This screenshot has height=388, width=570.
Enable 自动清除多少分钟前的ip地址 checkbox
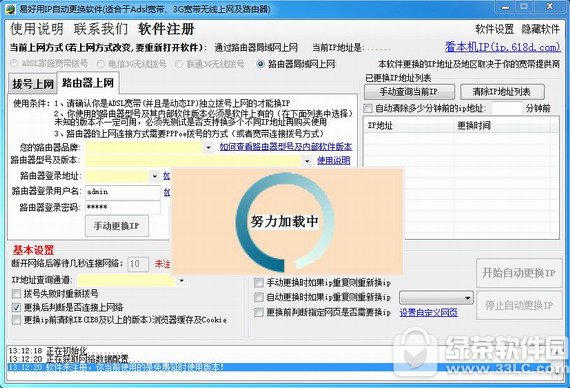(368, 108)
